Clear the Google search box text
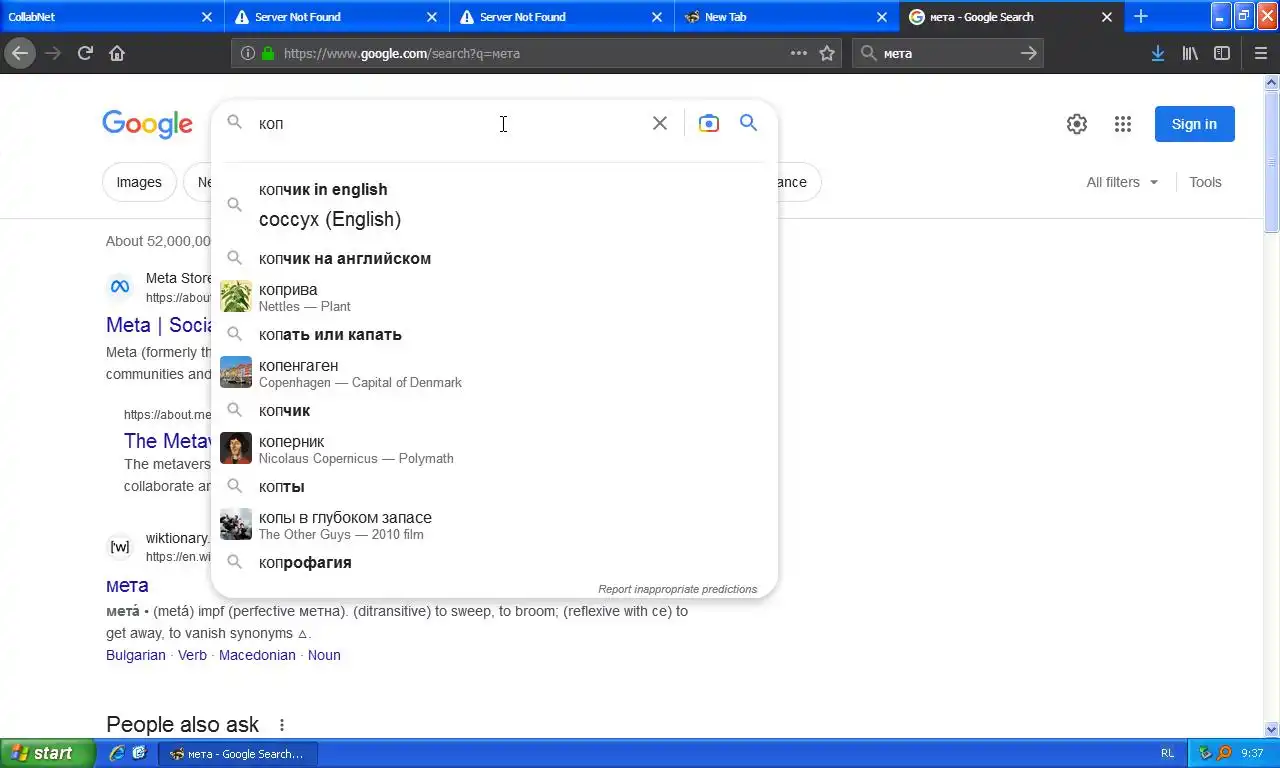 [660, 123]
